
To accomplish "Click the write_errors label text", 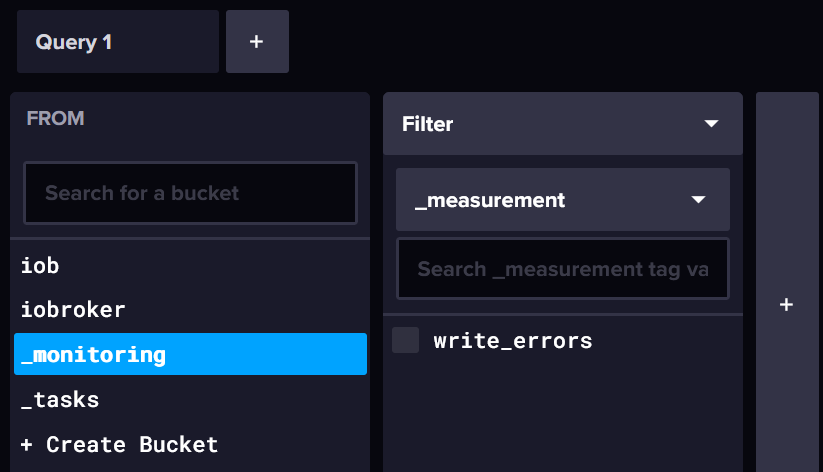I will [513, 341].
